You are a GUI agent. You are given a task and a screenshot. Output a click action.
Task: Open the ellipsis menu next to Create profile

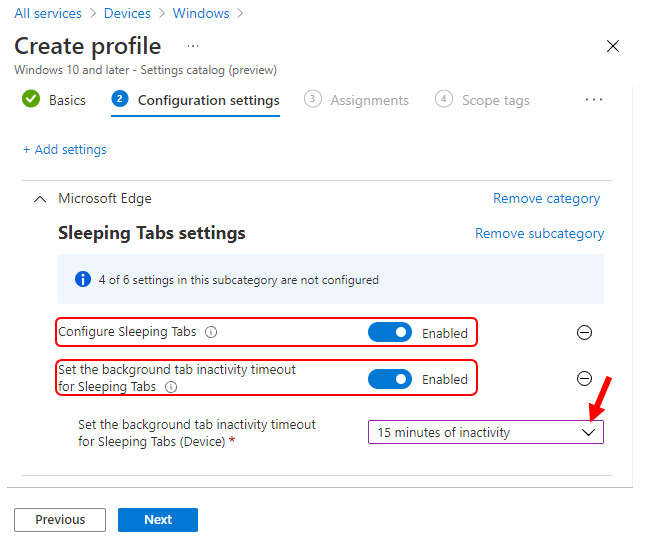[193, 46]
